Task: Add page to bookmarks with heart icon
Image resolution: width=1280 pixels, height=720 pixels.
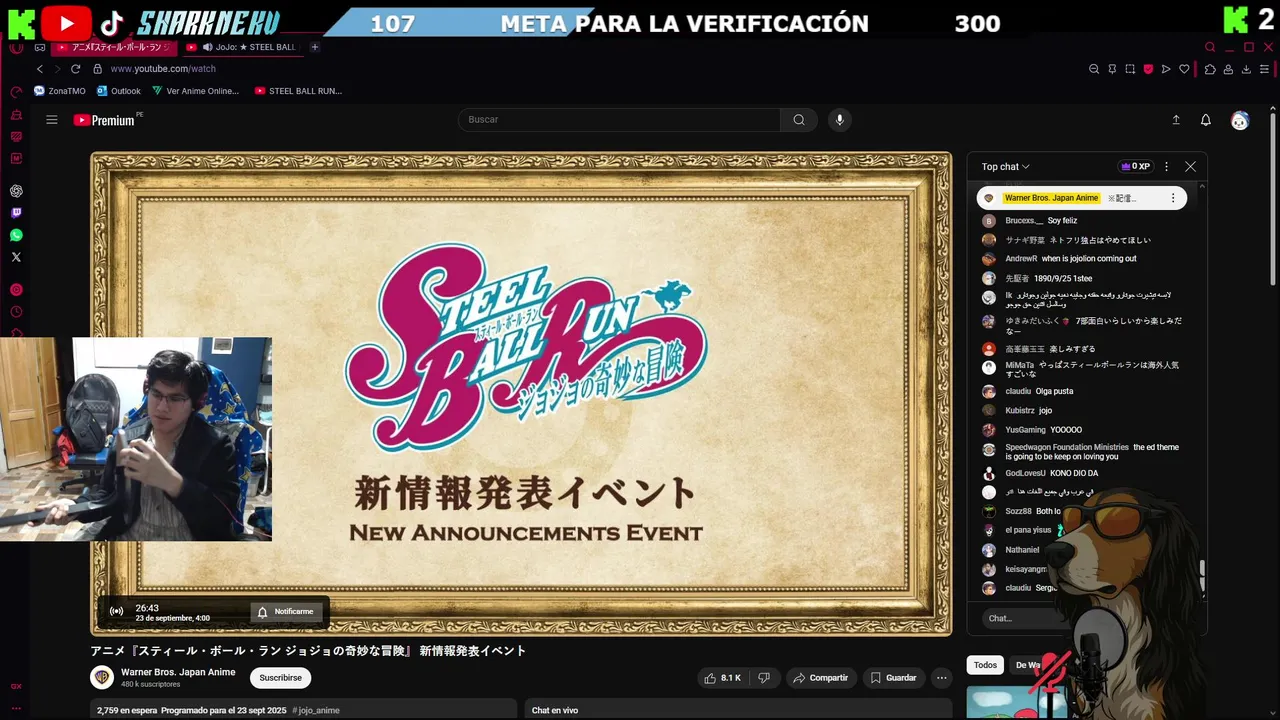Action: pos(1185,69)
